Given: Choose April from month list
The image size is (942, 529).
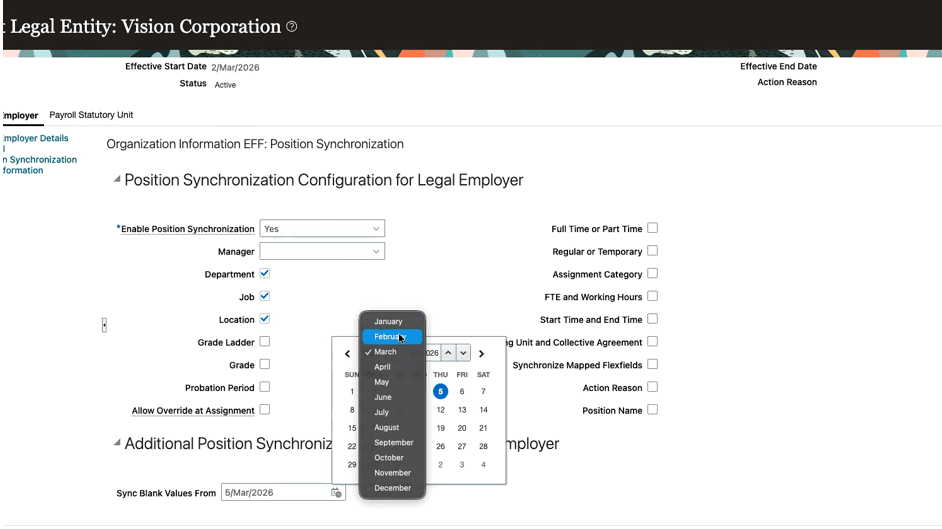Looking at the screenshot, I should point(392,367).
